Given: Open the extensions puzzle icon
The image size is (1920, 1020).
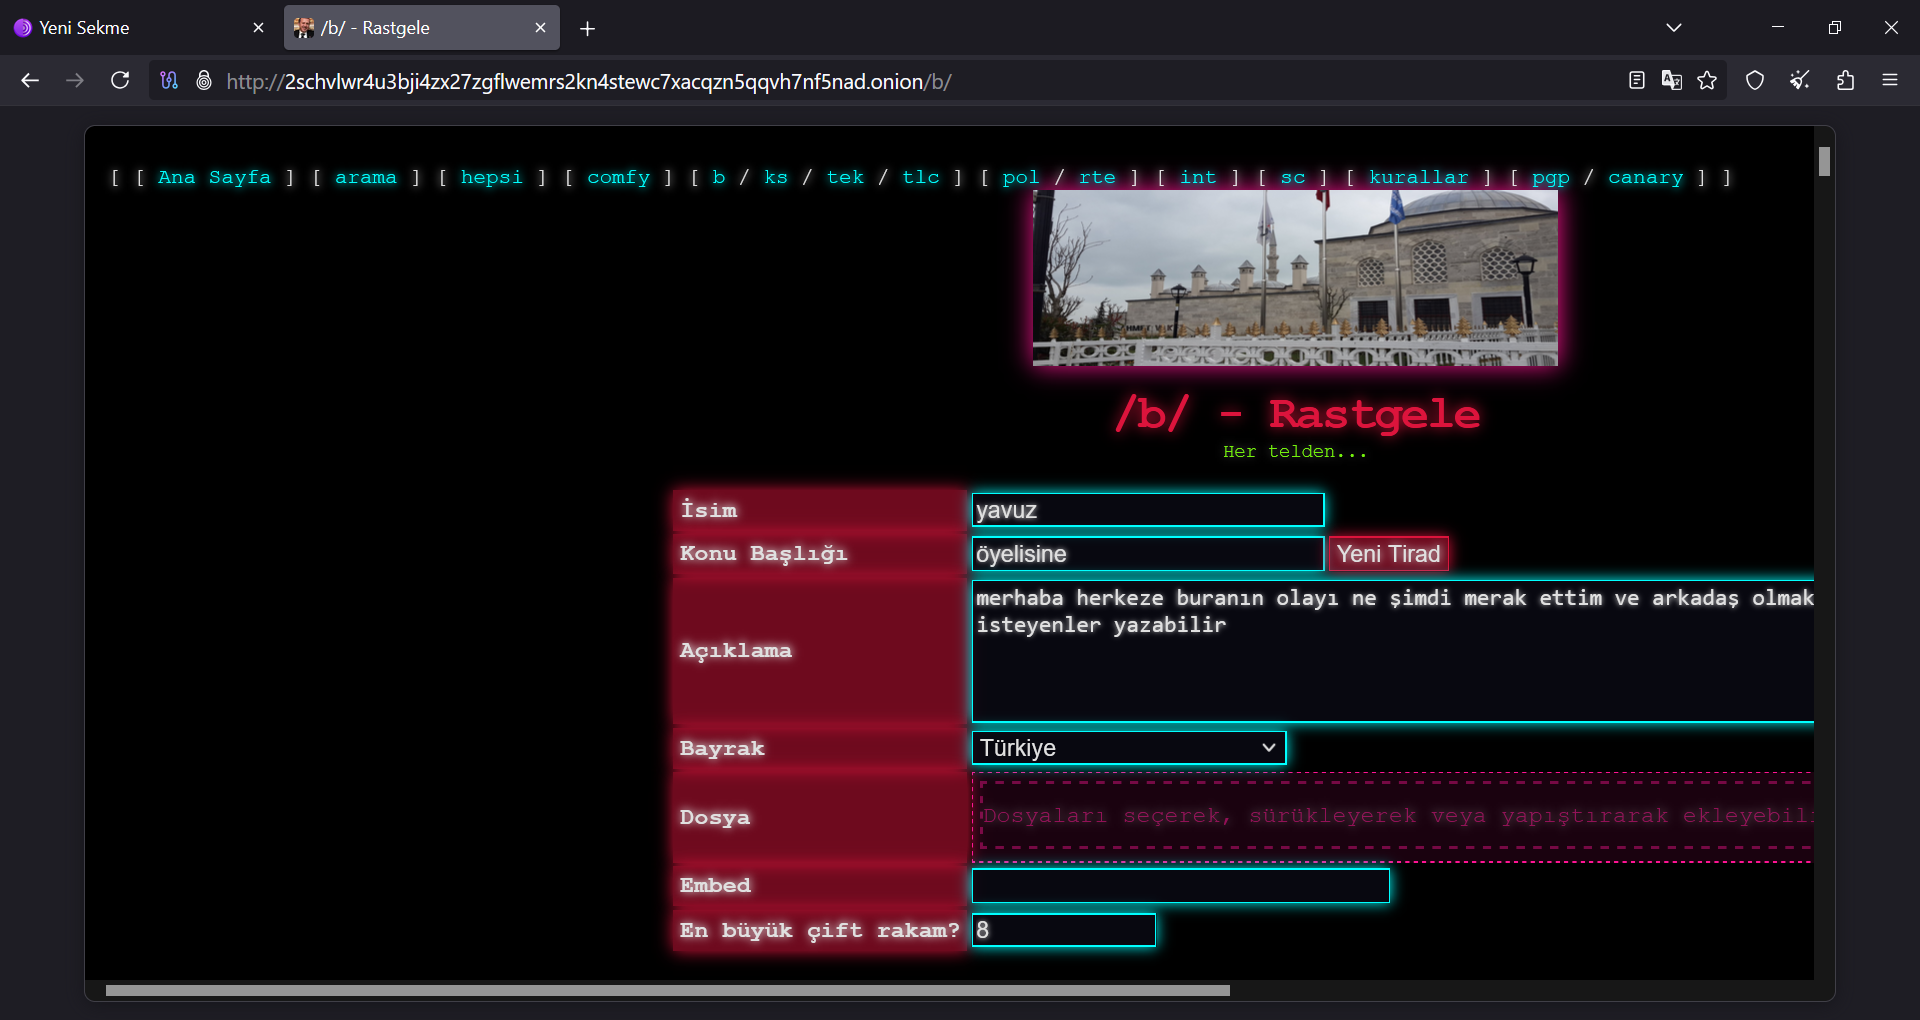Looking at the screenshot, I should (1845, 81).
